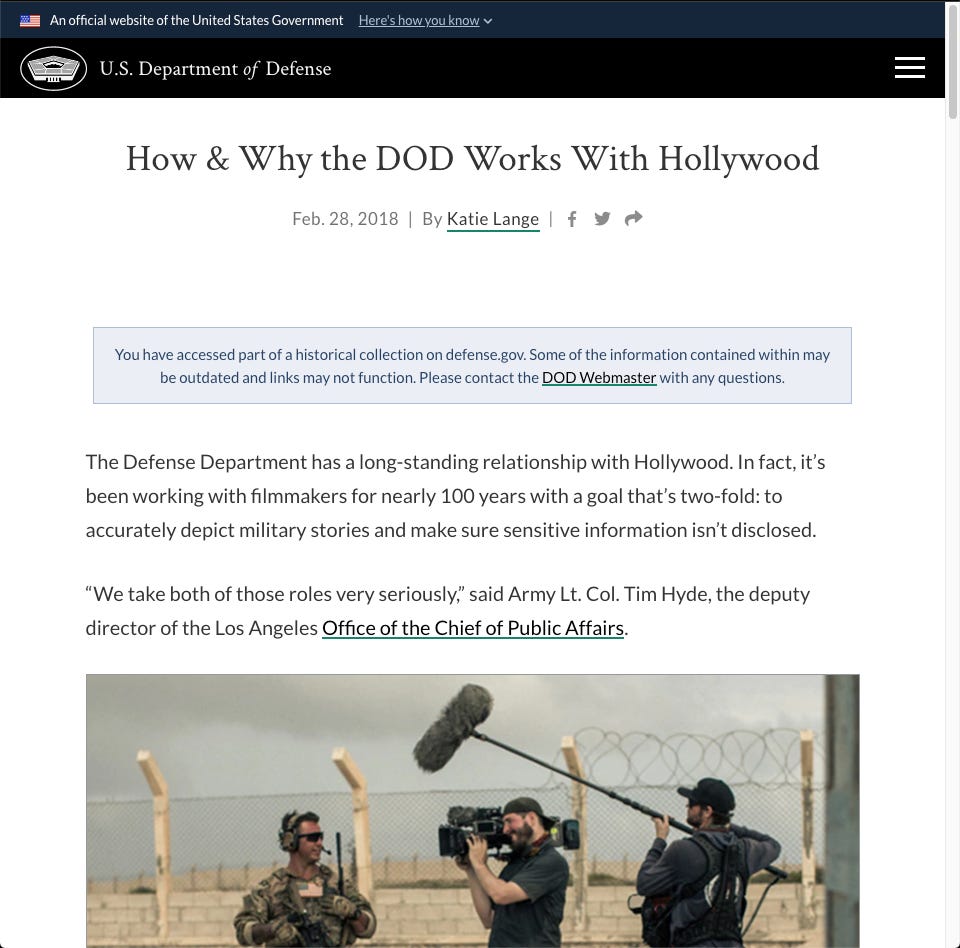Open the chevron next to Here's how you know
The width and height of the screenshot is (960, 948).
click(x=487, y=20)
